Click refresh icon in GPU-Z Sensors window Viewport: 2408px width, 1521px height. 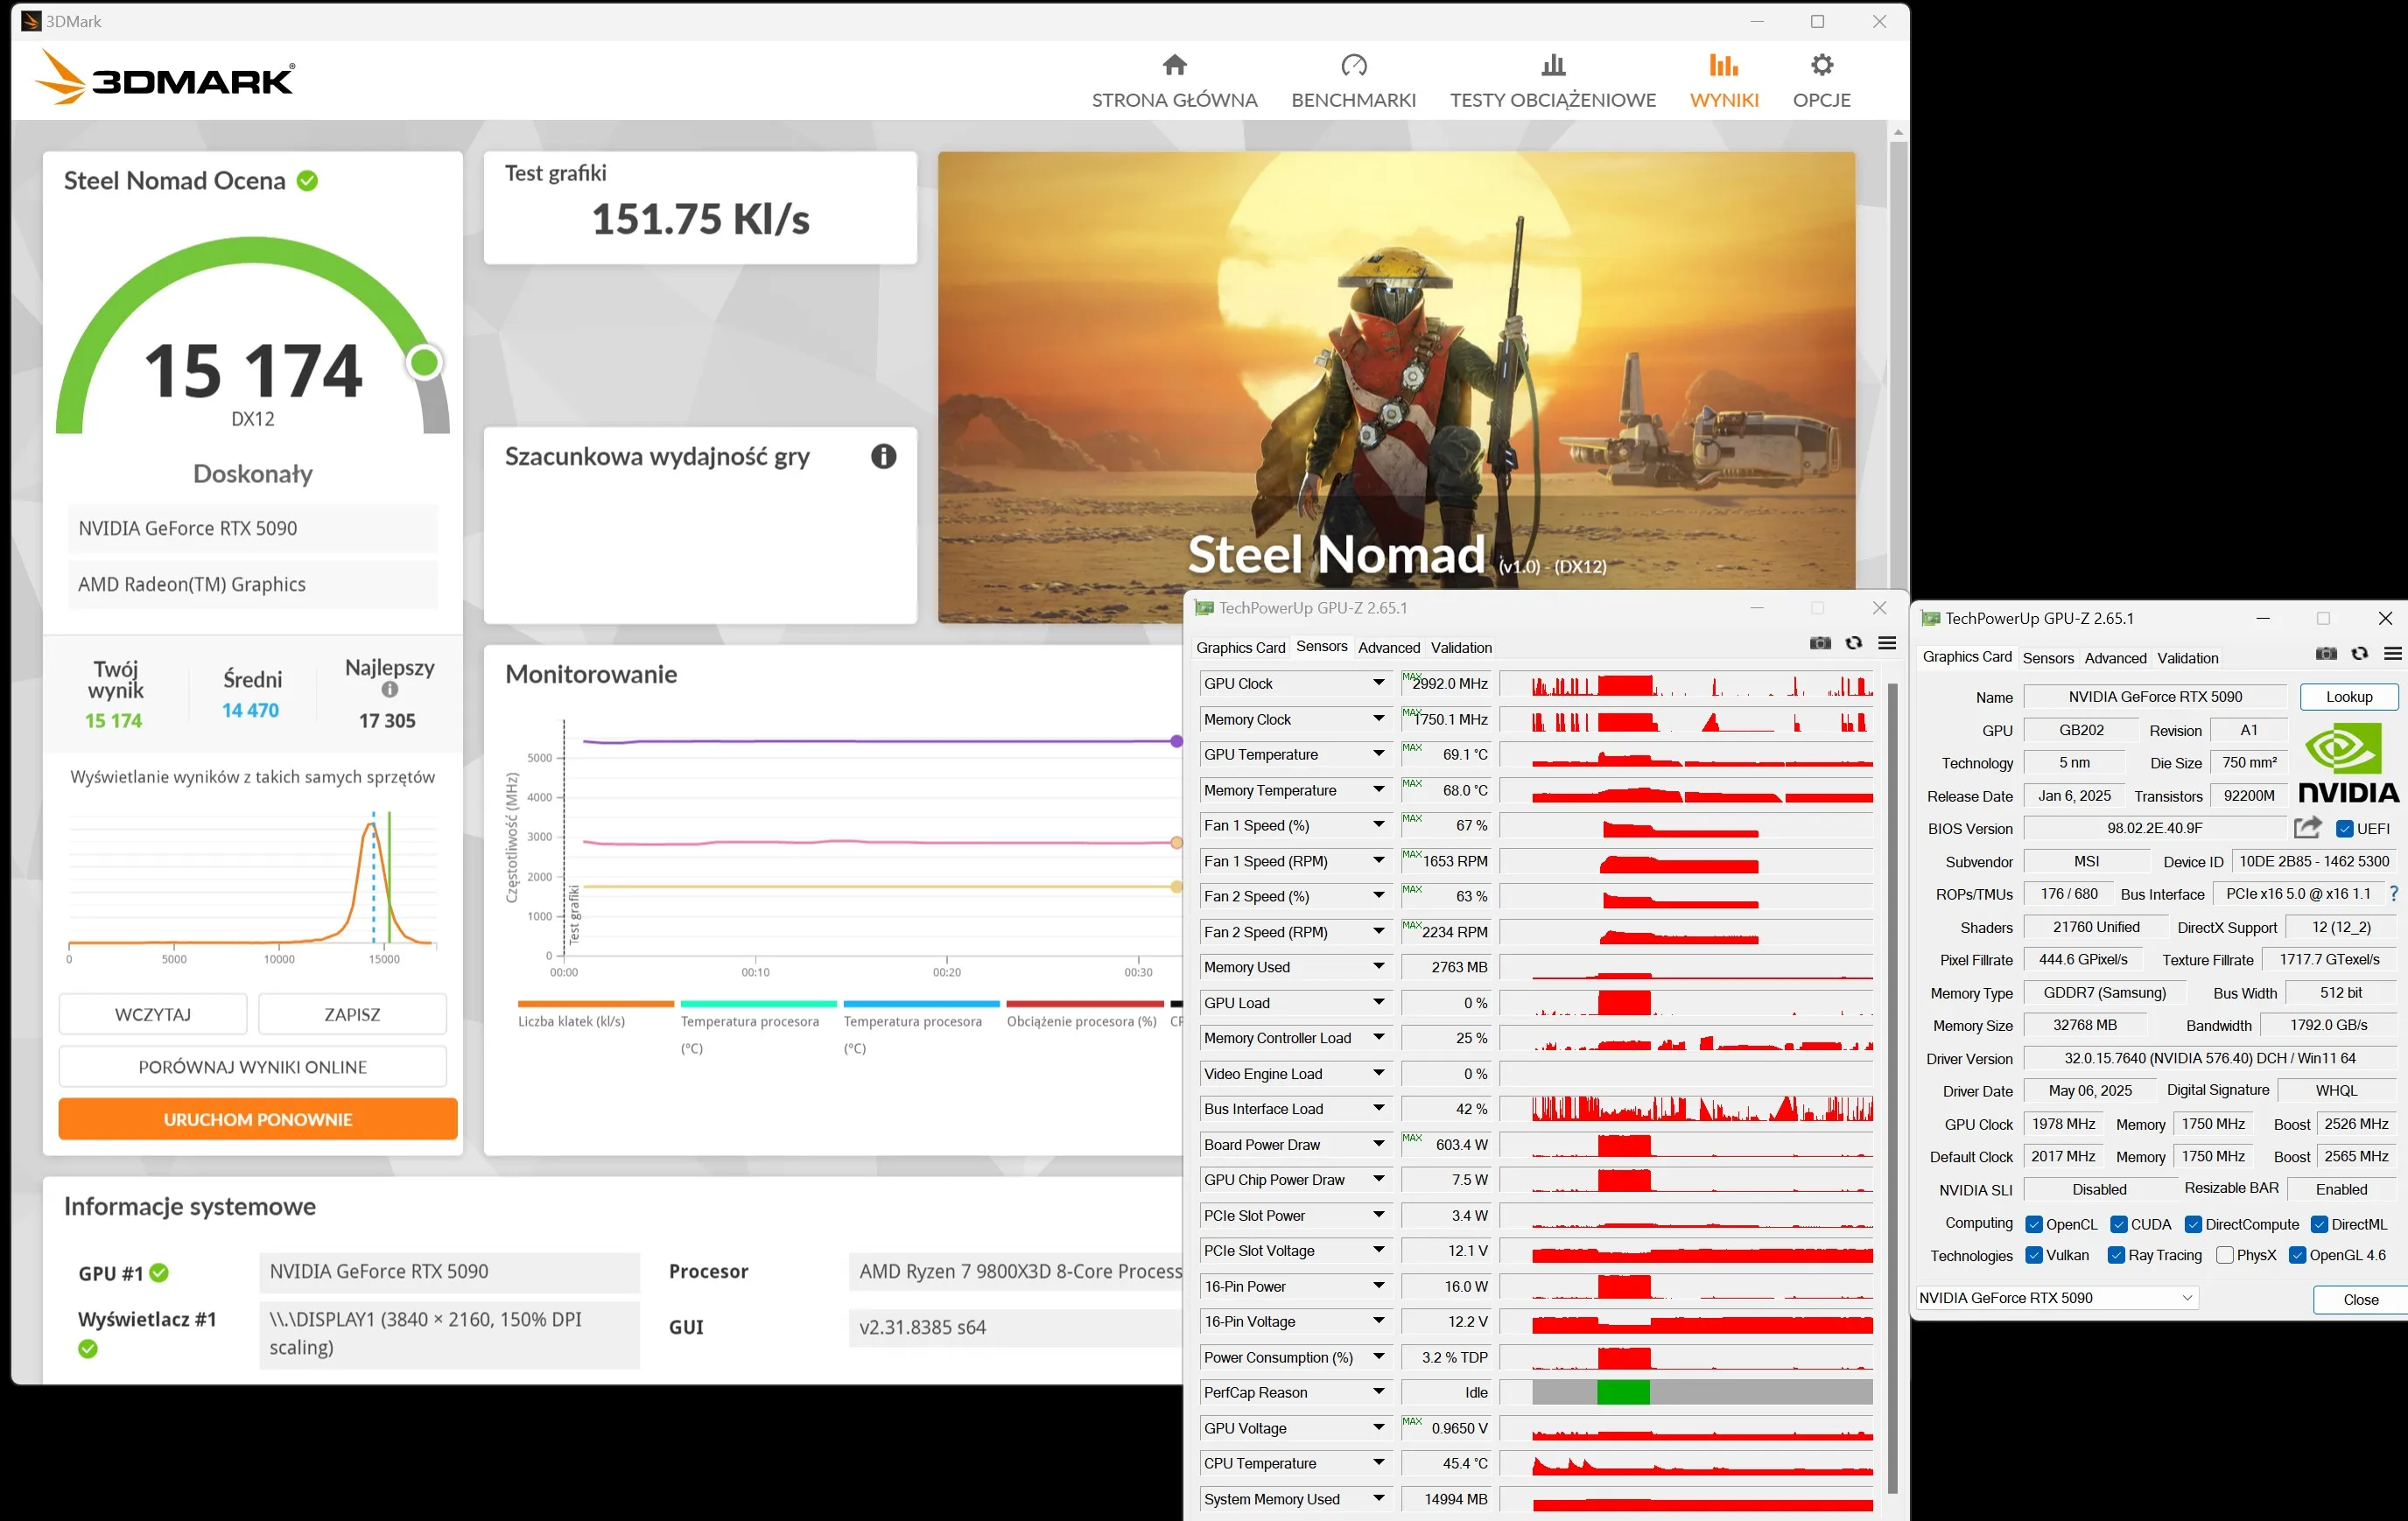[1853, 643]
